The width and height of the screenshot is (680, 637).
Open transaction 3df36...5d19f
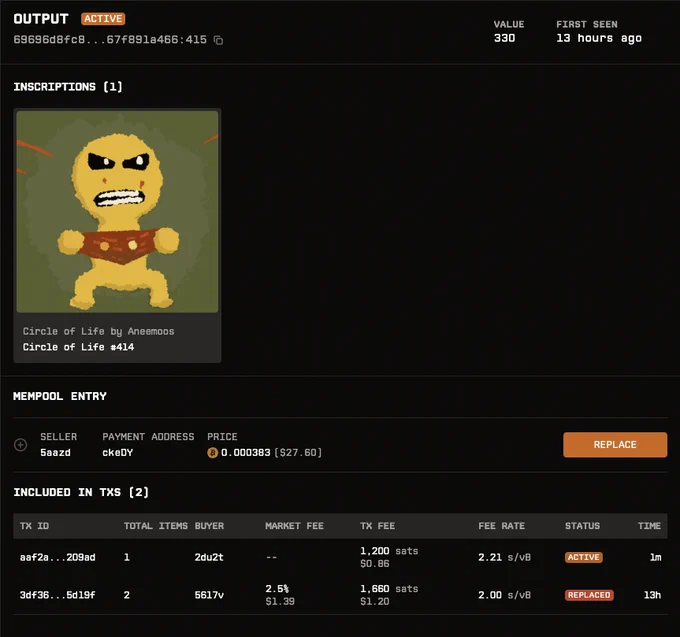[x=57, y=595]
